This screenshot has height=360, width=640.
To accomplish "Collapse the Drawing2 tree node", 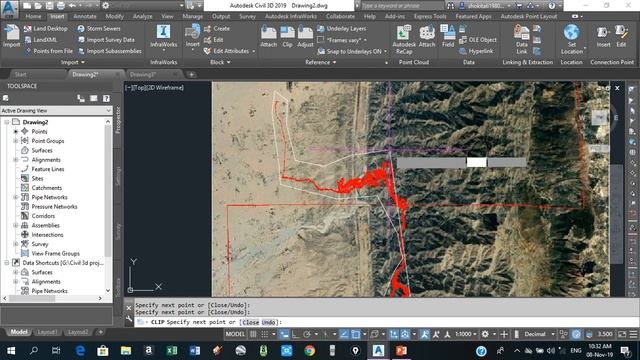I will click(x=7, y=122).
